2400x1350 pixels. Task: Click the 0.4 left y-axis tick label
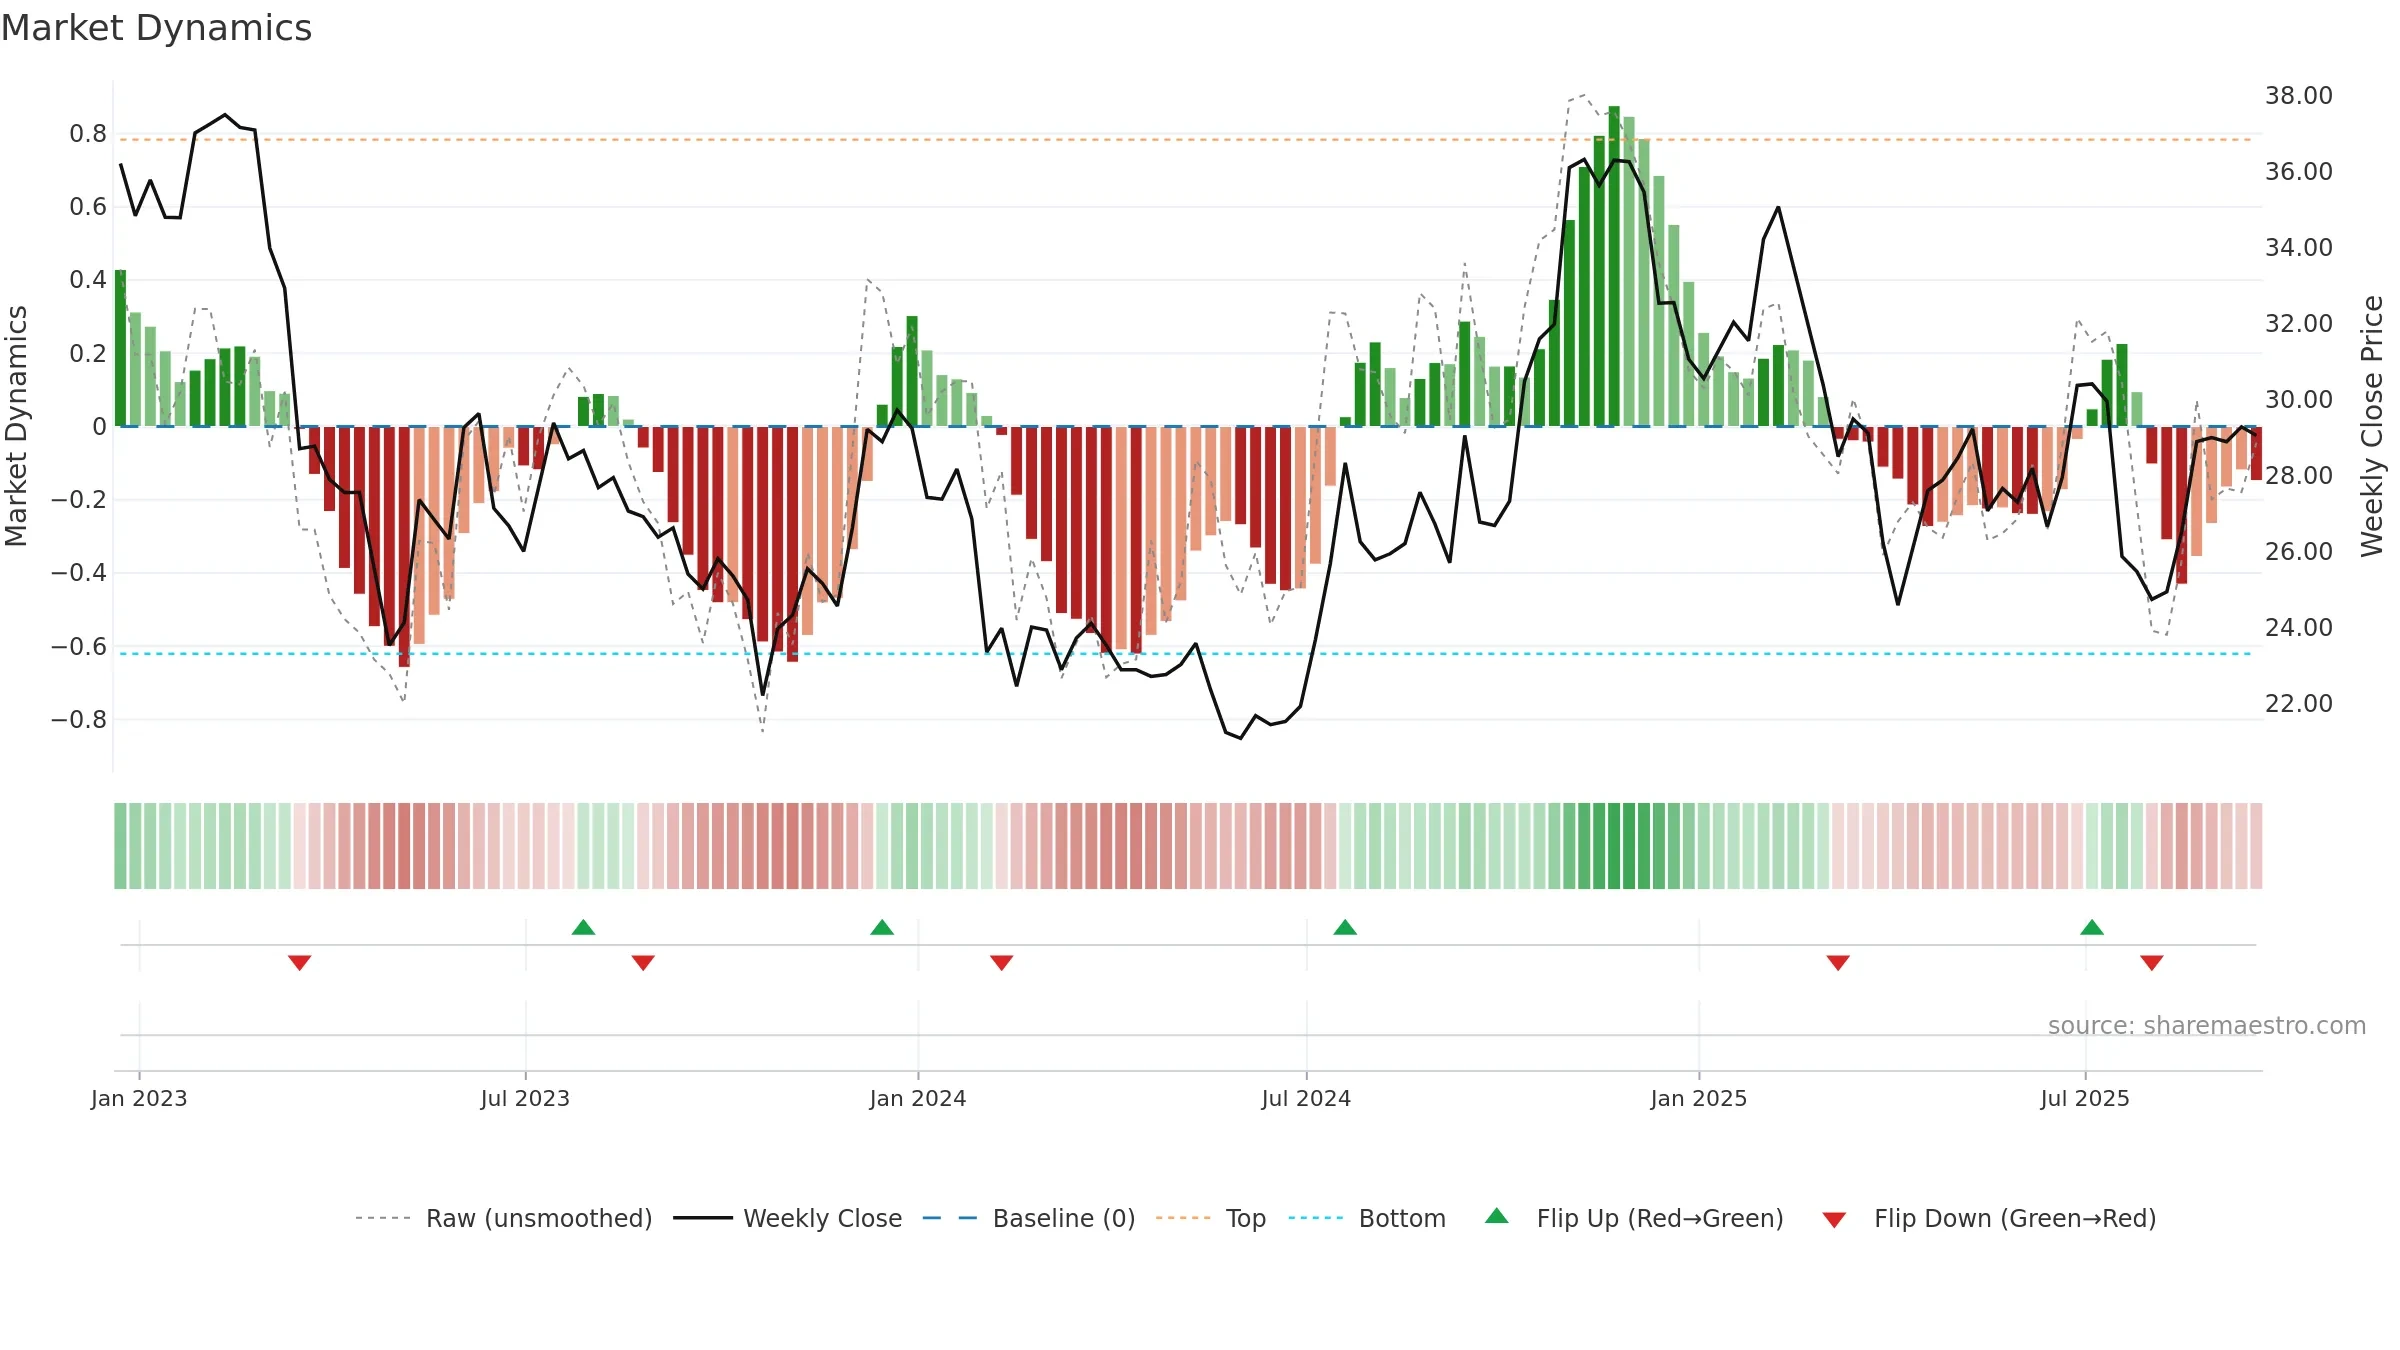(88, 280)
